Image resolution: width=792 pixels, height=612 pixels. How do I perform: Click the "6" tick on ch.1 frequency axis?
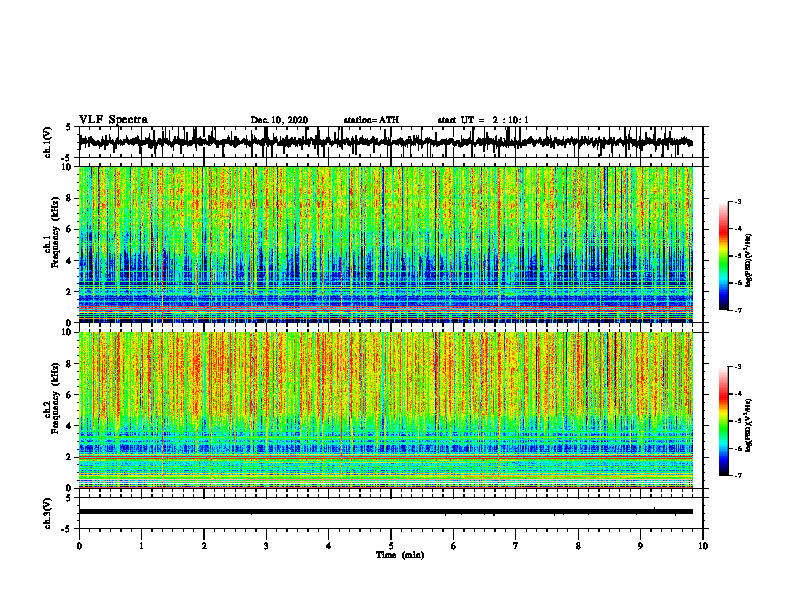coord(70,230)
